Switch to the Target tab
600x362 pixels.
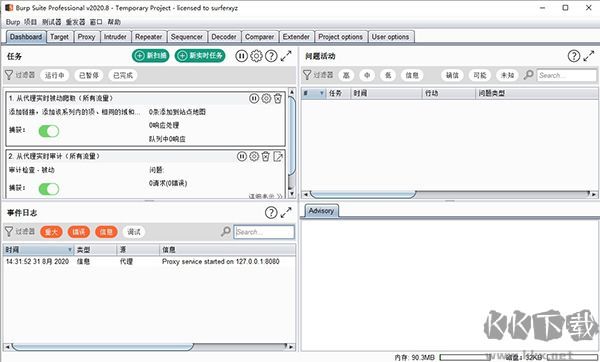60,37
